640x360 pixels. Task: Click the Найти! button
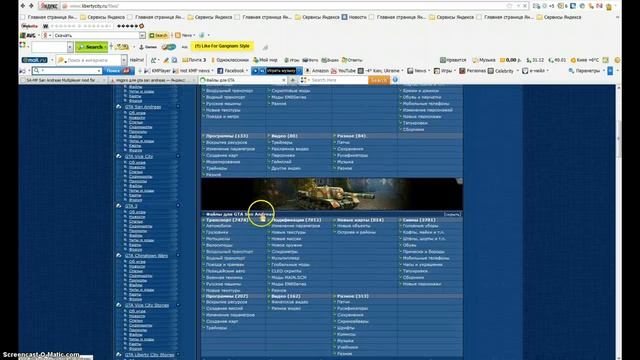[137, 60]
